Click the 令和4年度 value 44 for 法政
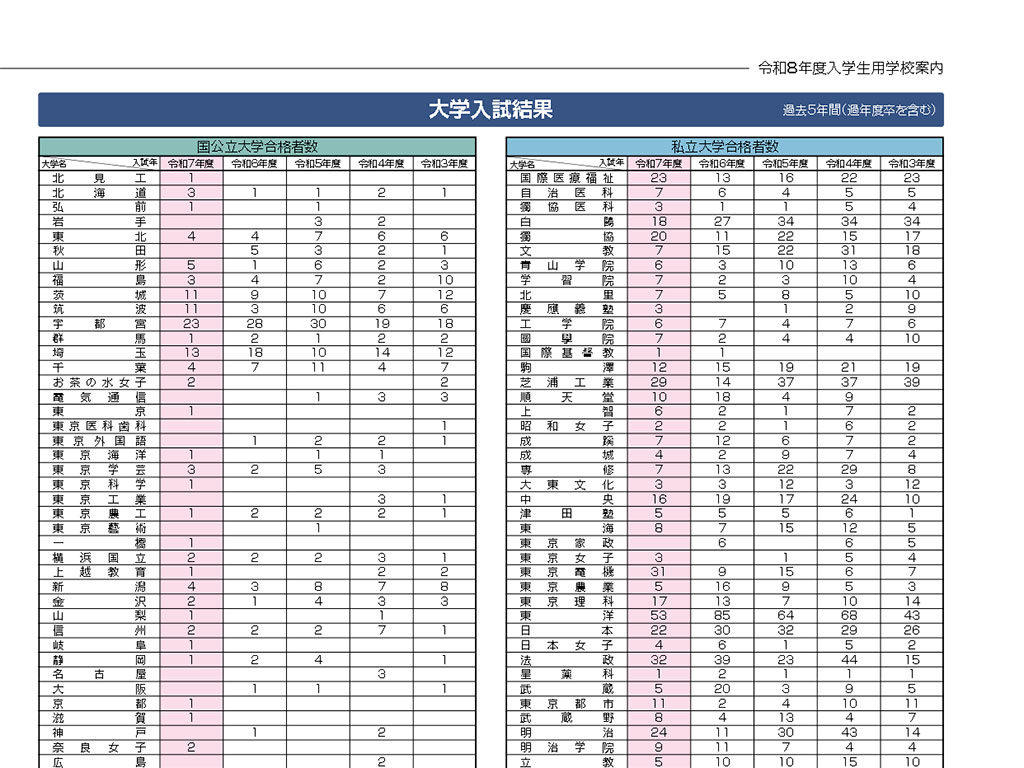The width and height of the screenshot is (1024, 768). coord(849,660)
